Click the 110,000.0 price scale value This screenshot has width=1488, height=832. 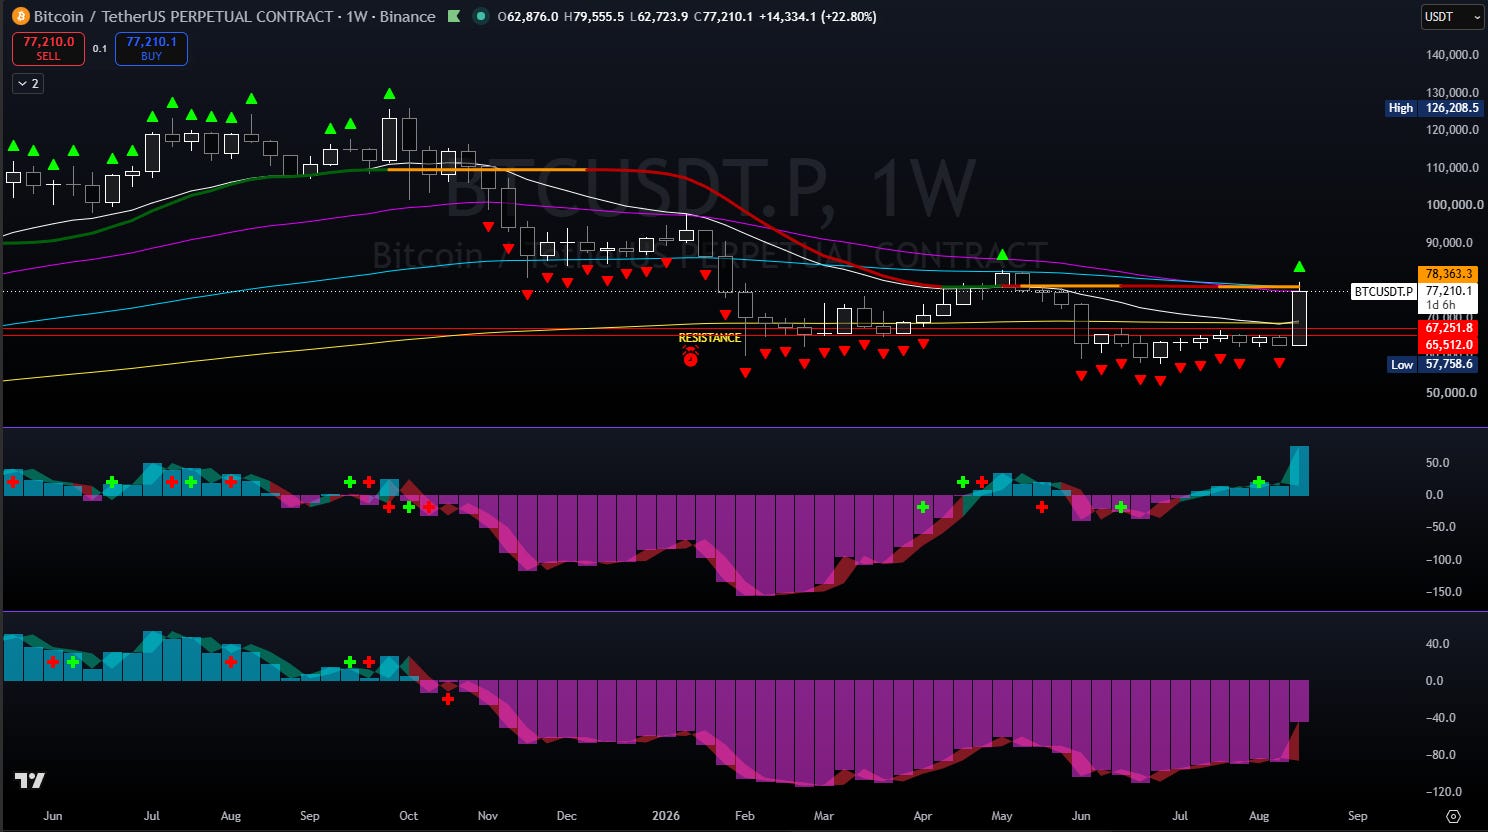tap(1452, 167)
